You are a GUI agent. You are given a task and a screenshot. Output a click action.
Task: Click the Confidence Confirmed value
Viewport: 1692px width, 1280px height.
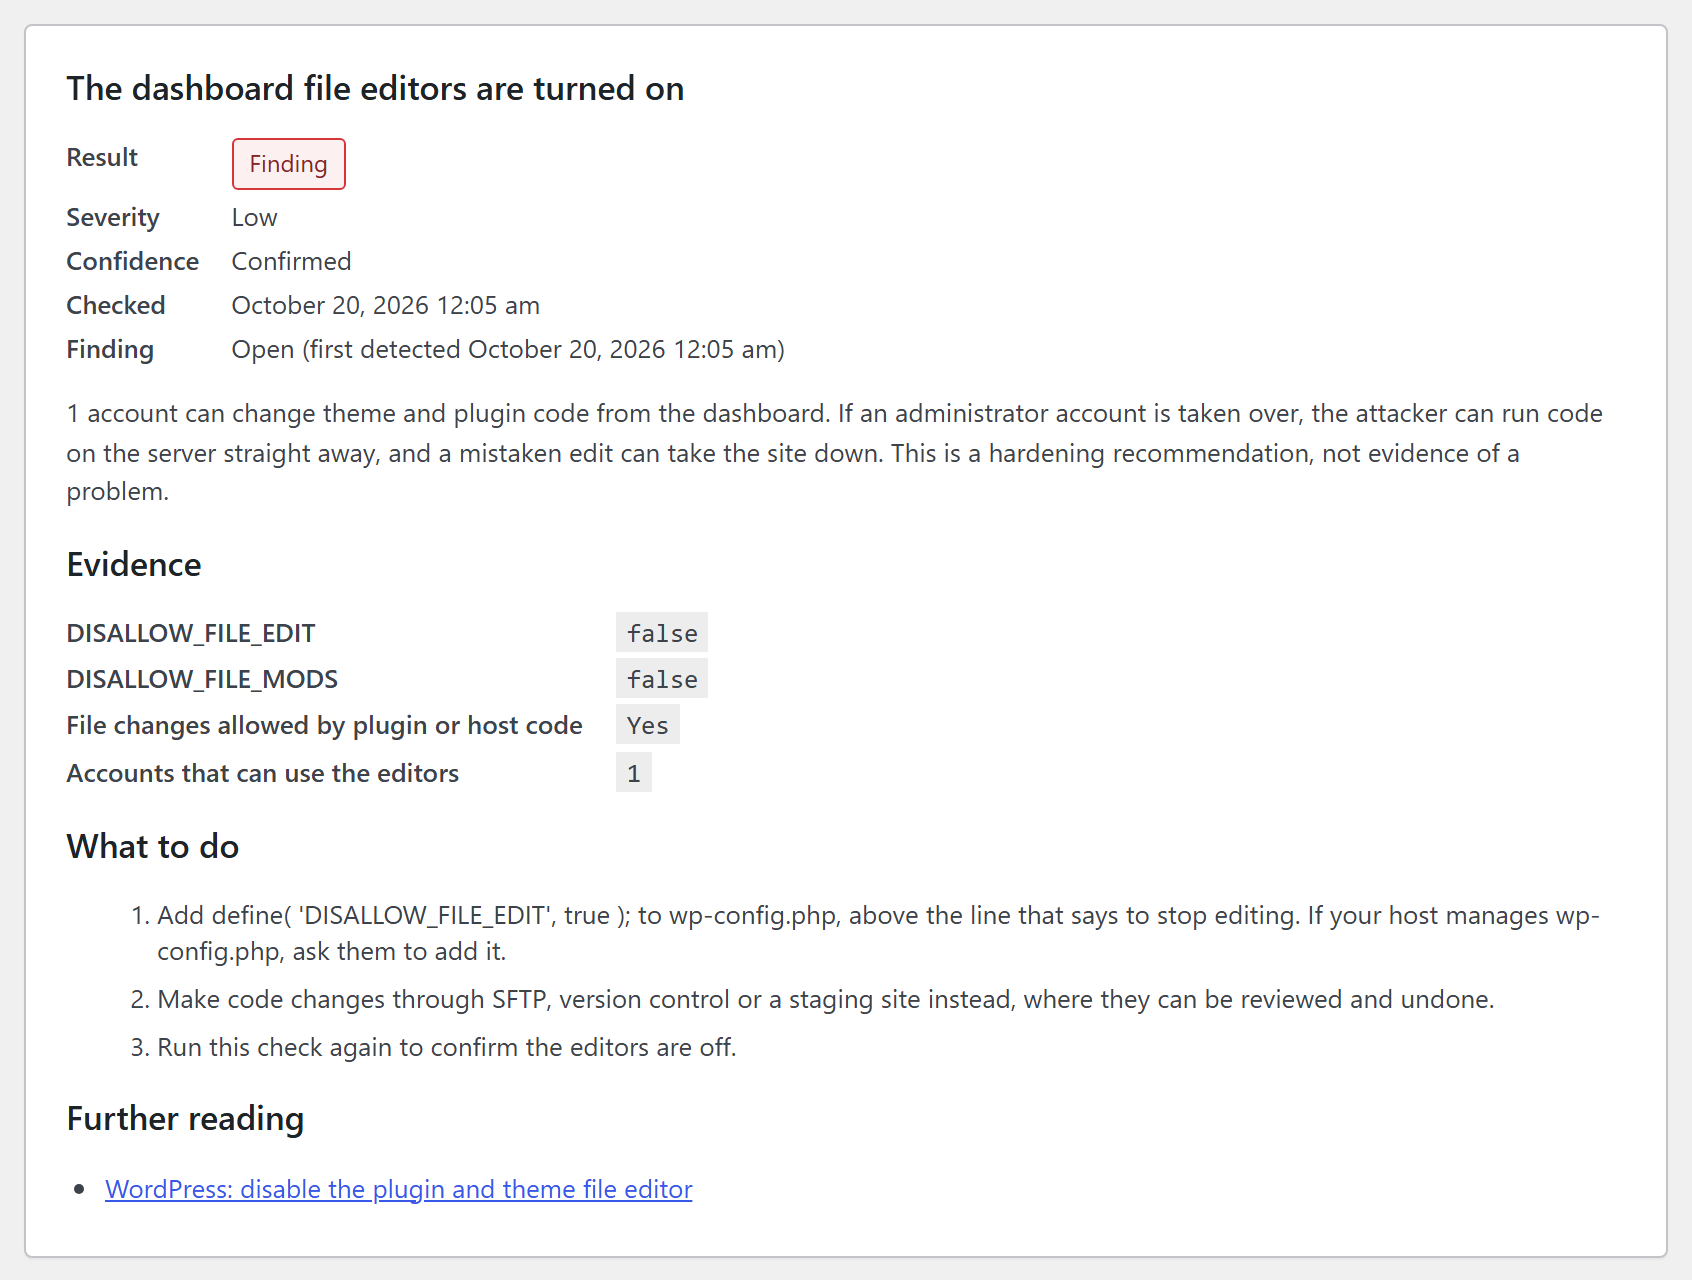coord(291,261)
